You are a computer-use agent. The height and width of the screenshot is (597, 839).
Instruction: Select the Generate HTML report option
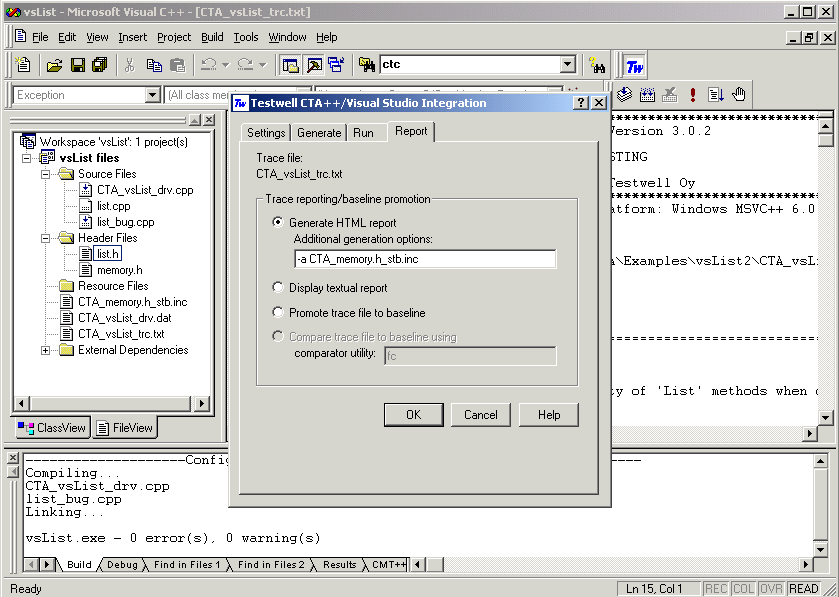click(278, 223)
